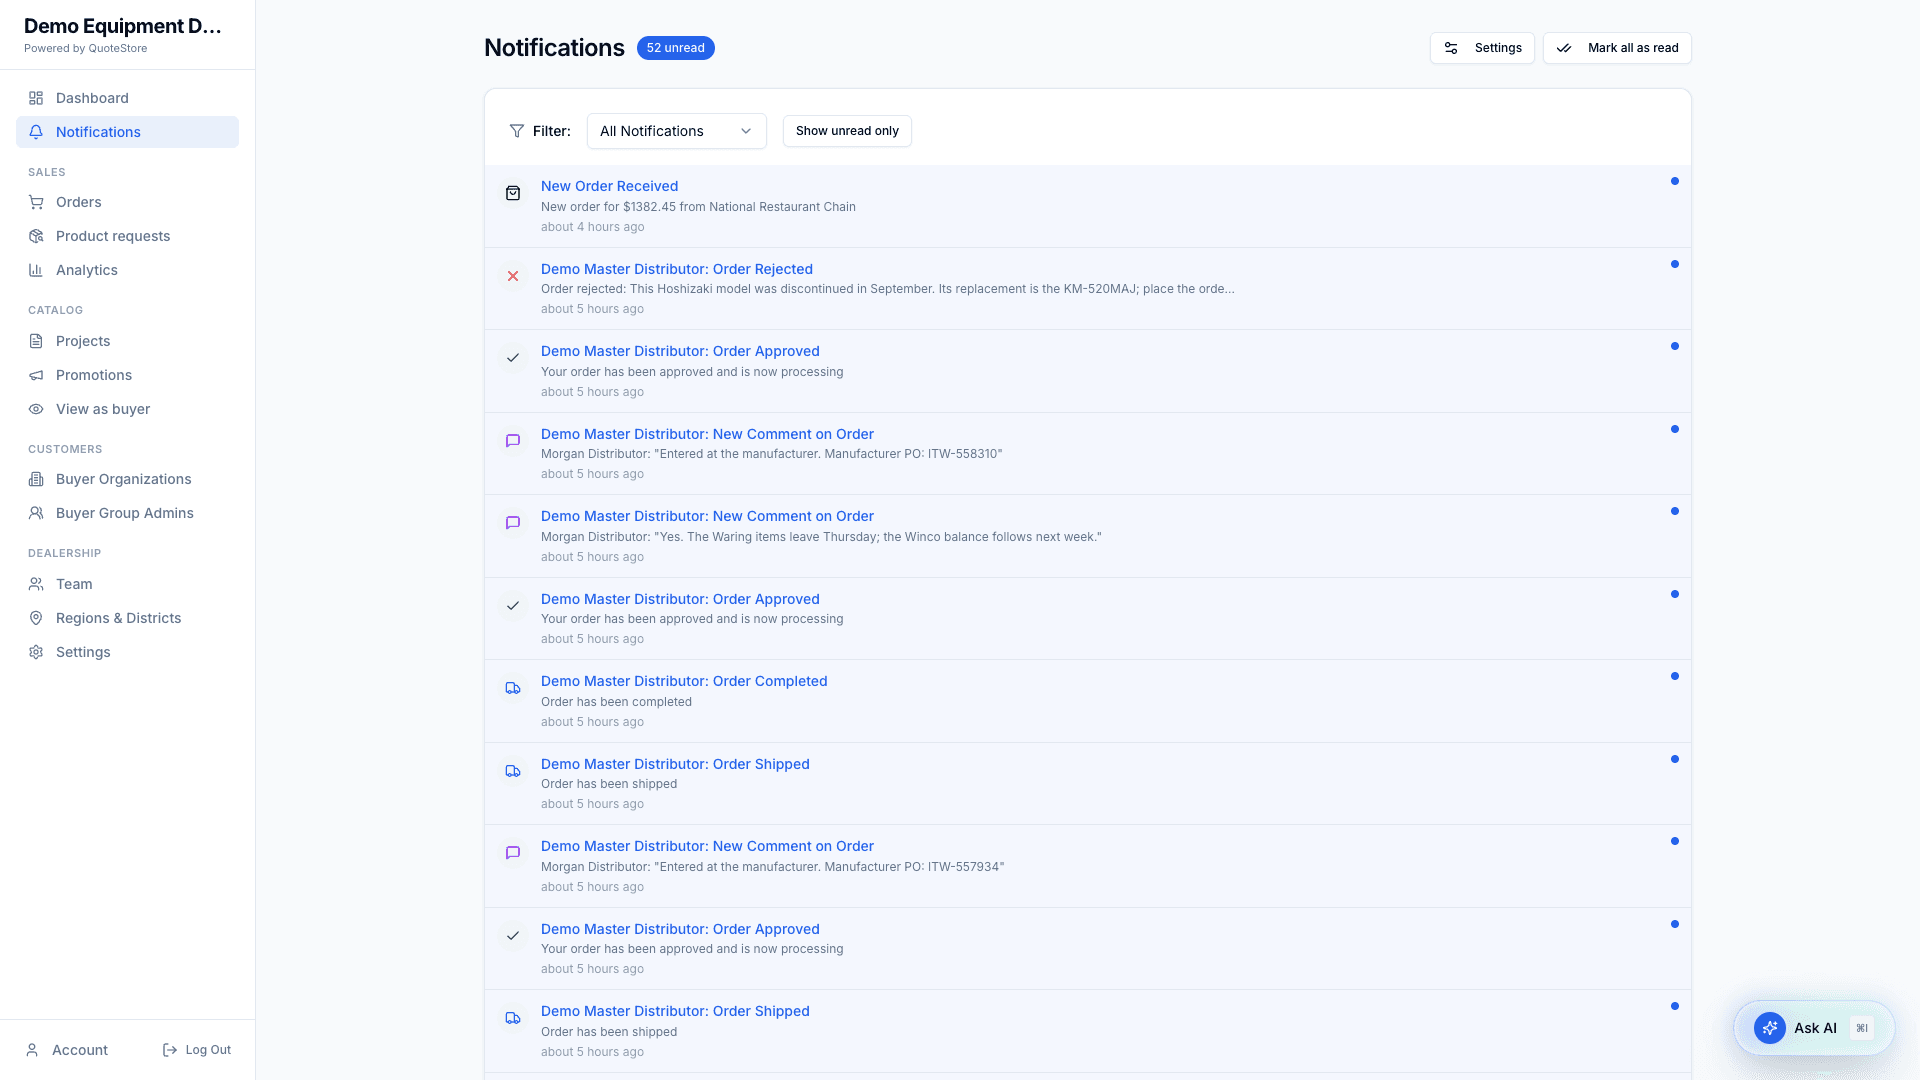Click comment about Waring items leaving Thursday
The height and width of the screenshot is (1080, 1920).
tap(1088, 536)
